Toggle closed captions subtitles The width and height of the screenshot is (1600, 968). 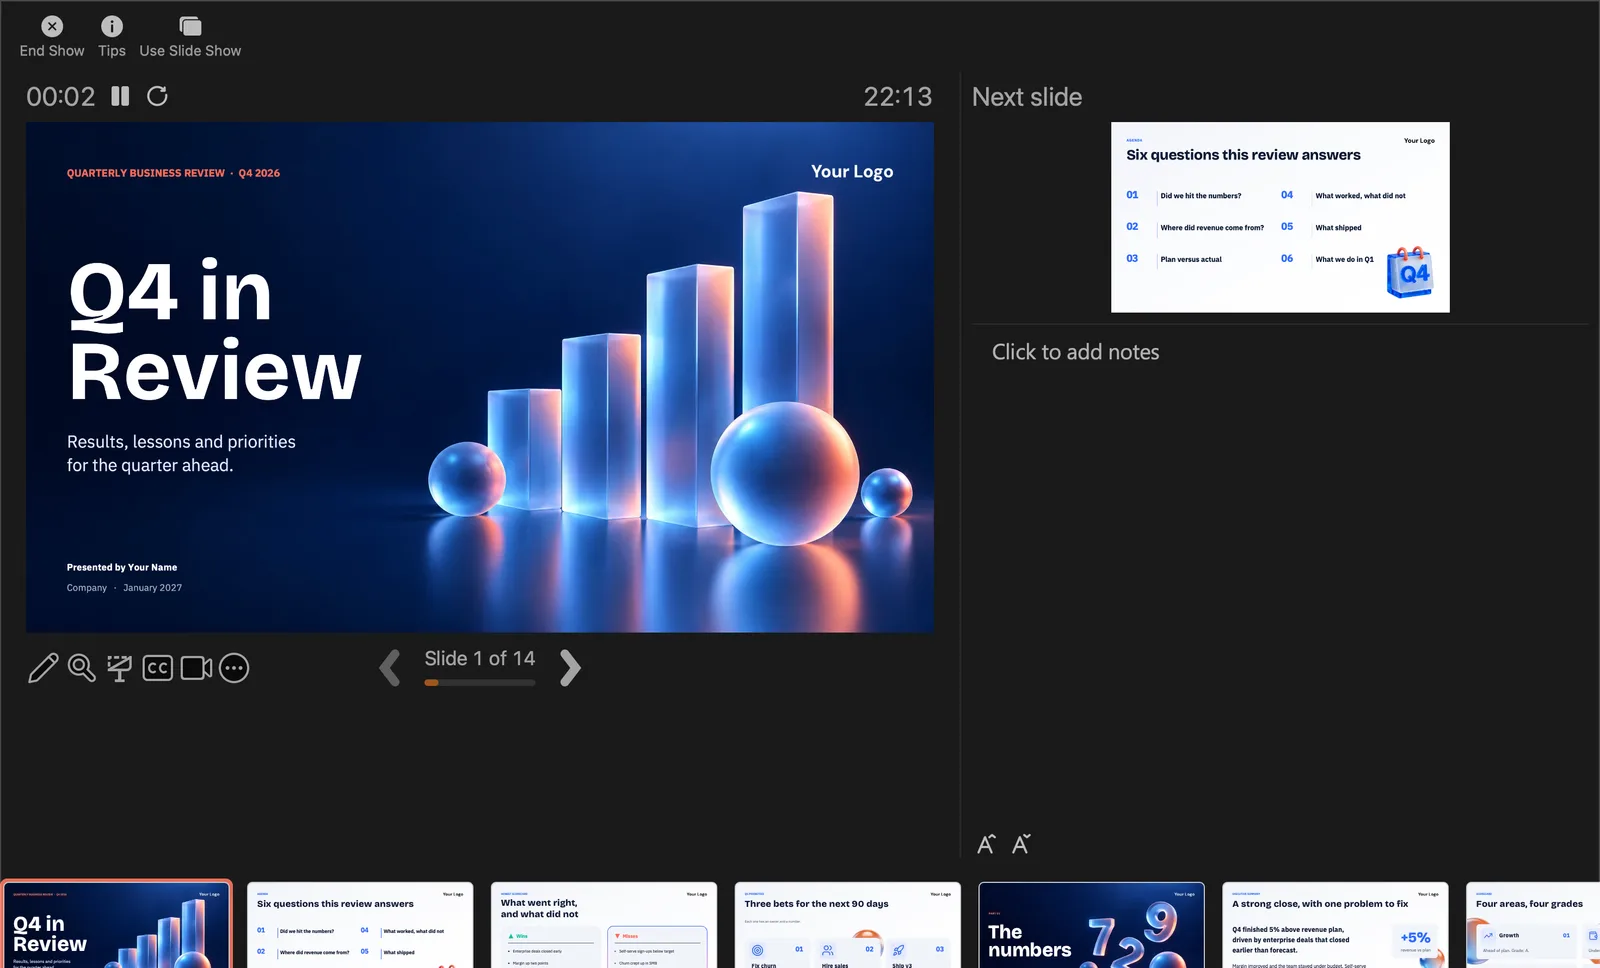[x=158, y=667]
